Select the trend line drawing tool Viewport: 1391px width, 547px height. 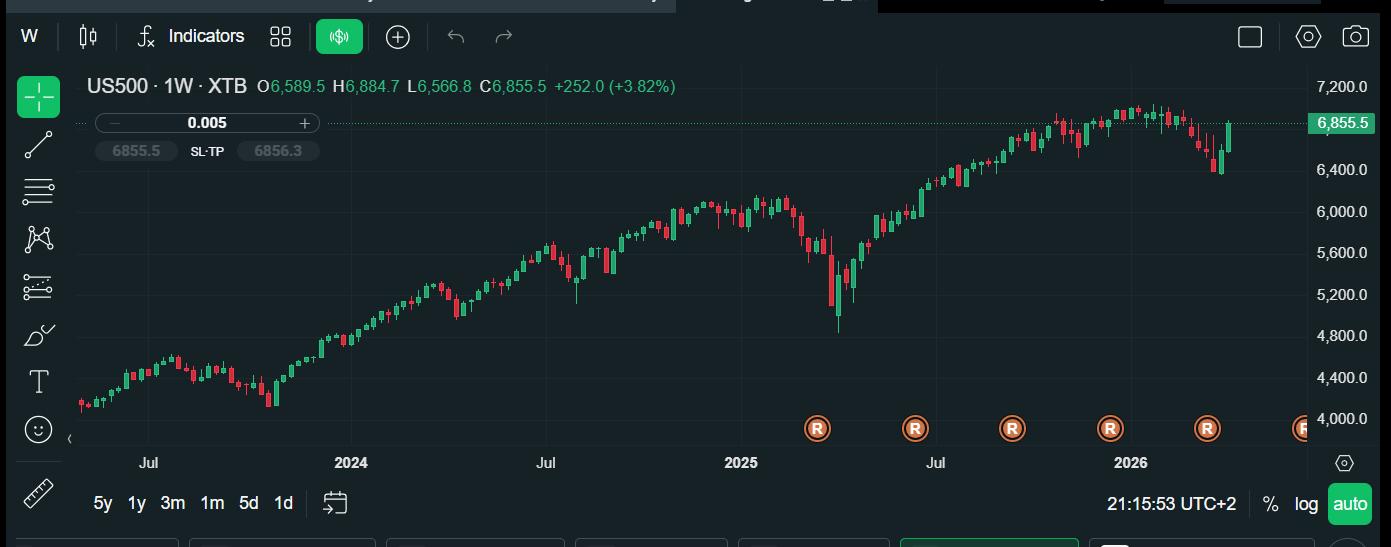pos(38,145)
